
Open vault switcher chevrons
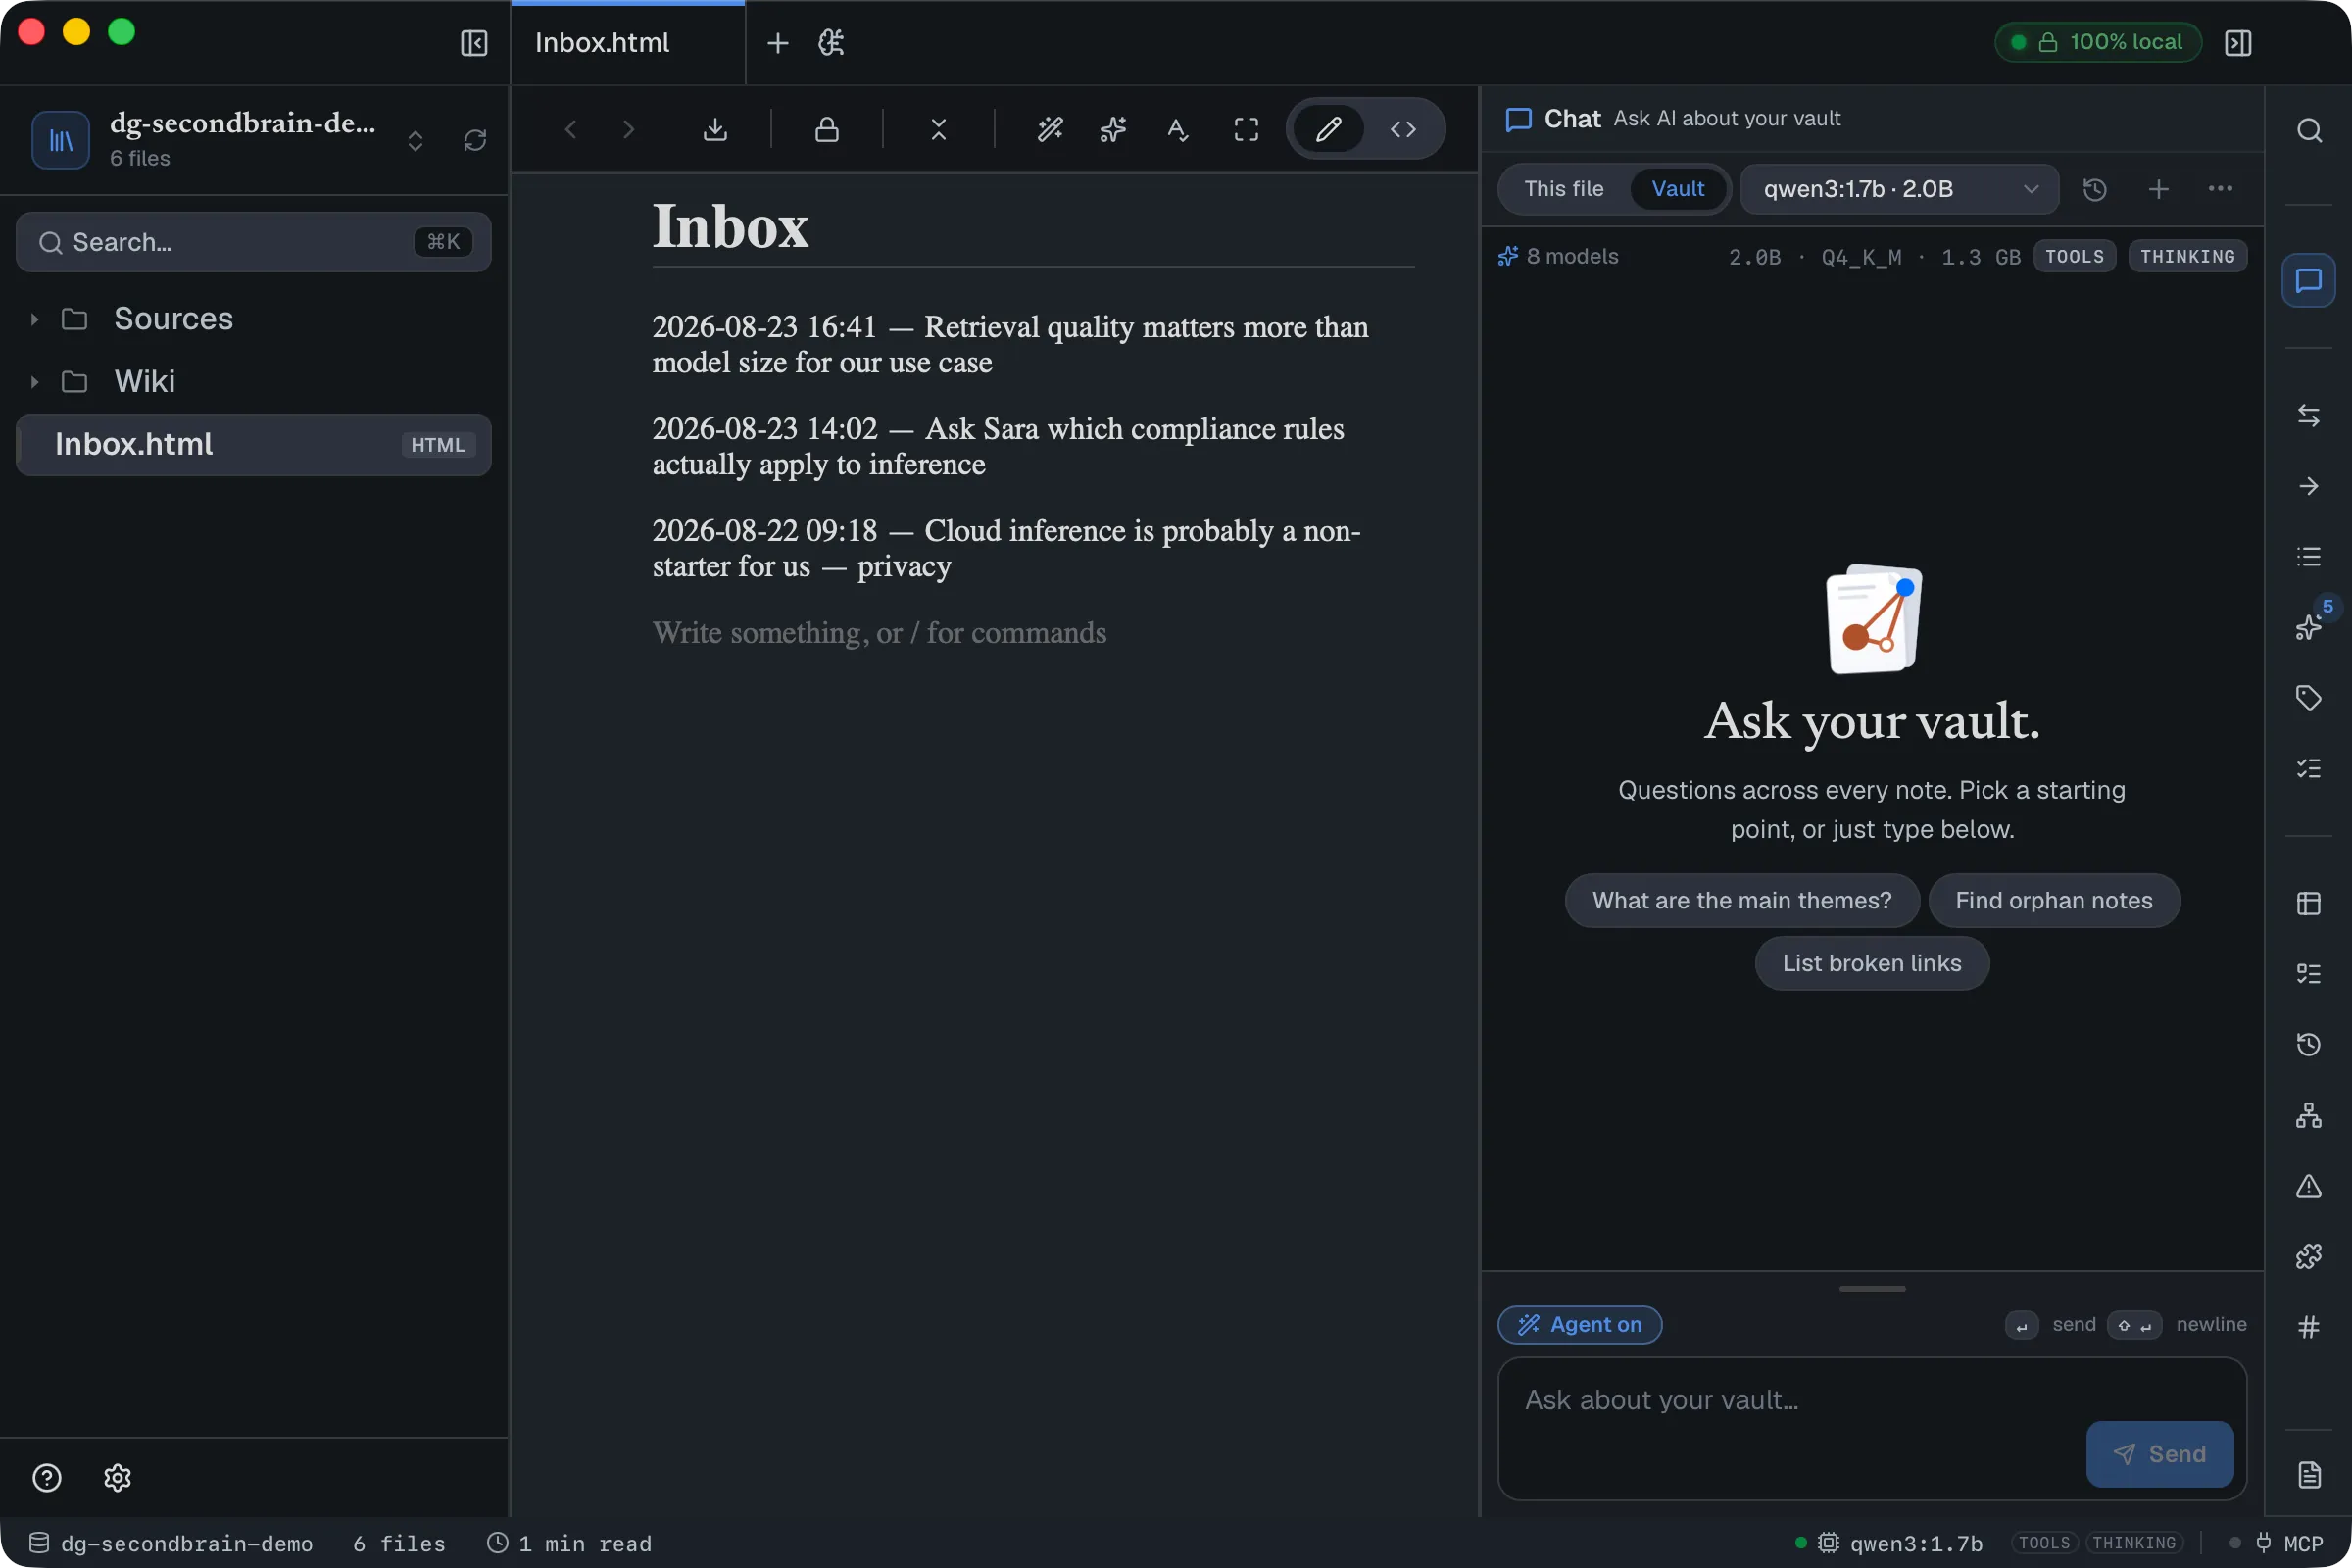tap(415, 141)
